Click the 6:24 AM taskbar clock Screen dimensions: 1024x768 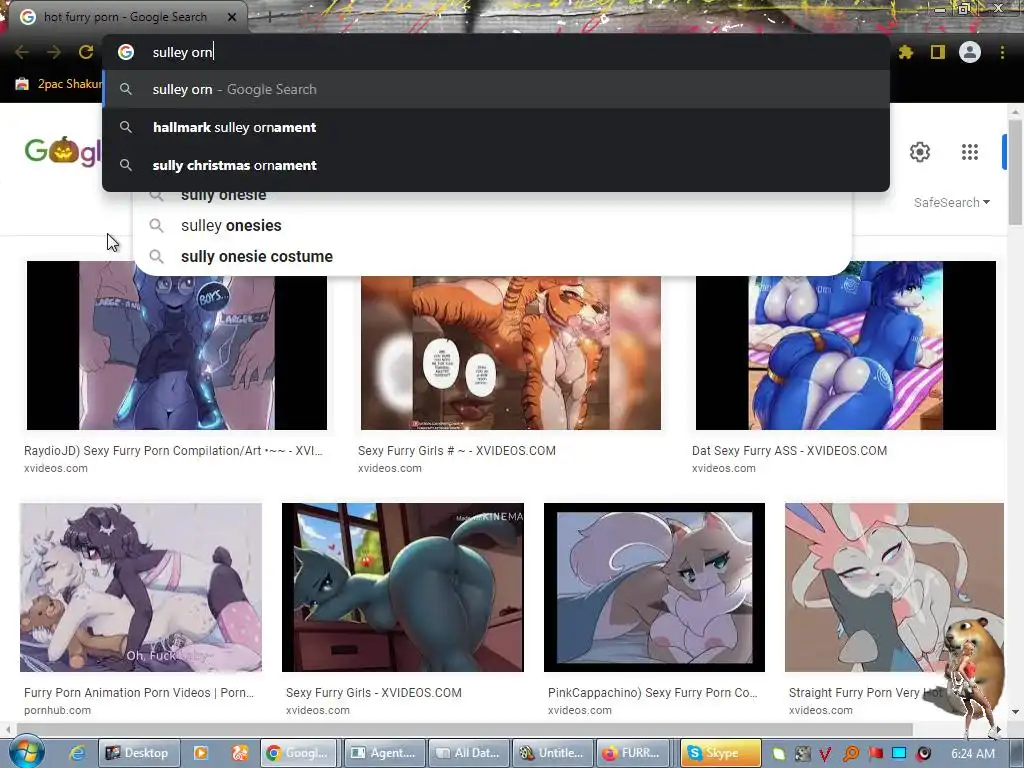(973, 754)
